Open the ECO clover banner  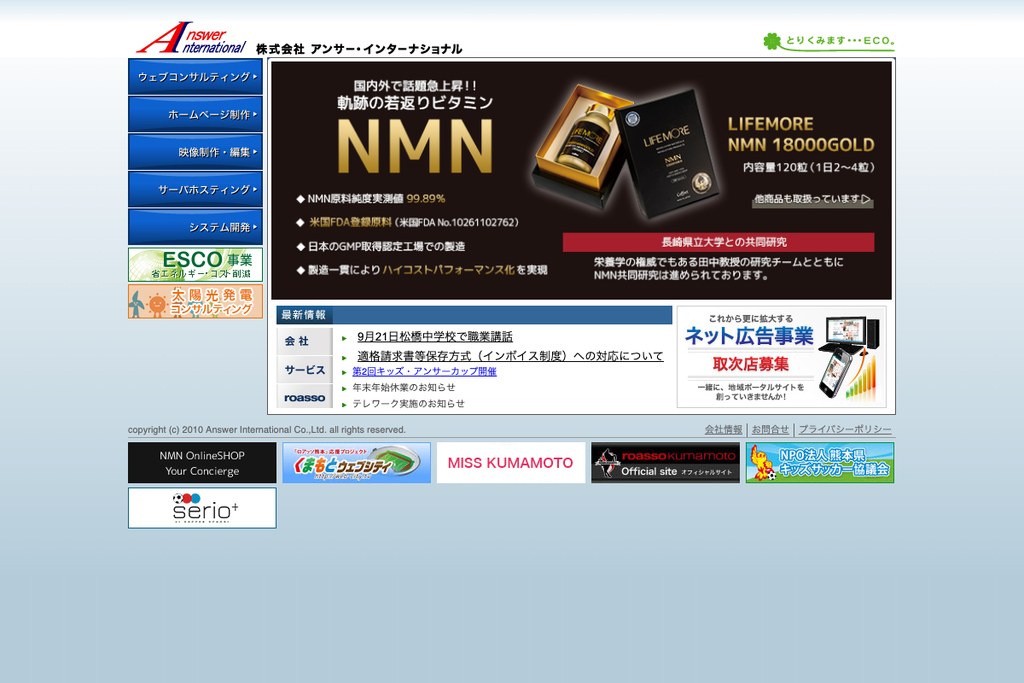(x=828, y=42)
